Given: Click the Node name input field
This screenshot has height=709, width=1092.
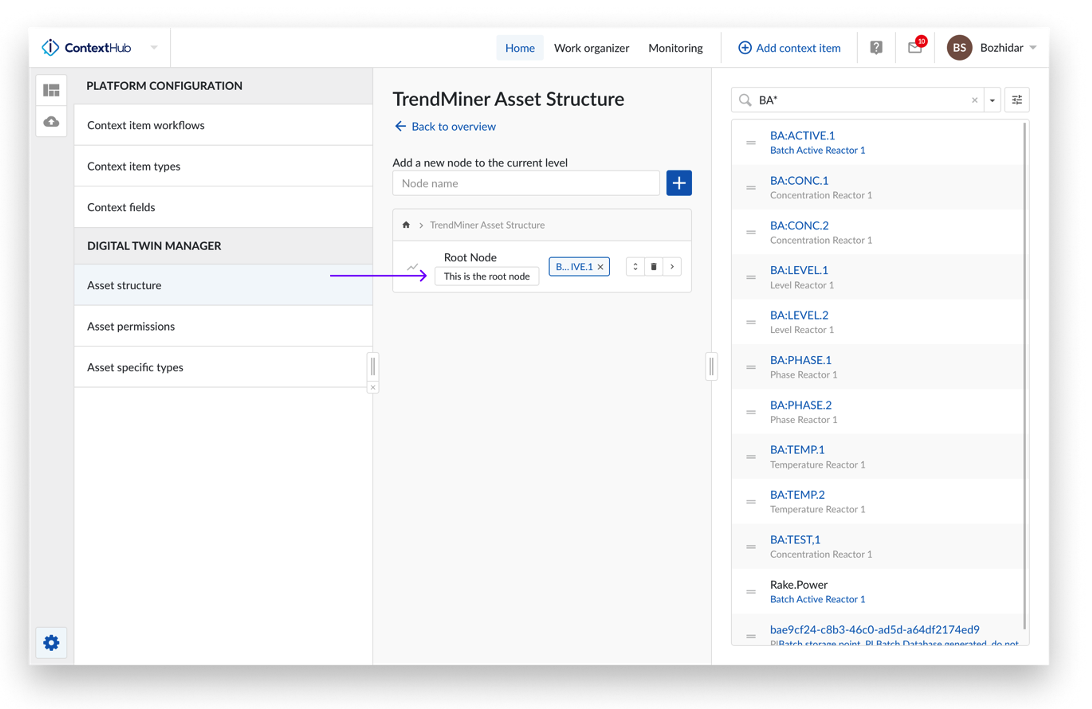Looking at the screenshot, I should pyautogui.click(x=526, y=183).
